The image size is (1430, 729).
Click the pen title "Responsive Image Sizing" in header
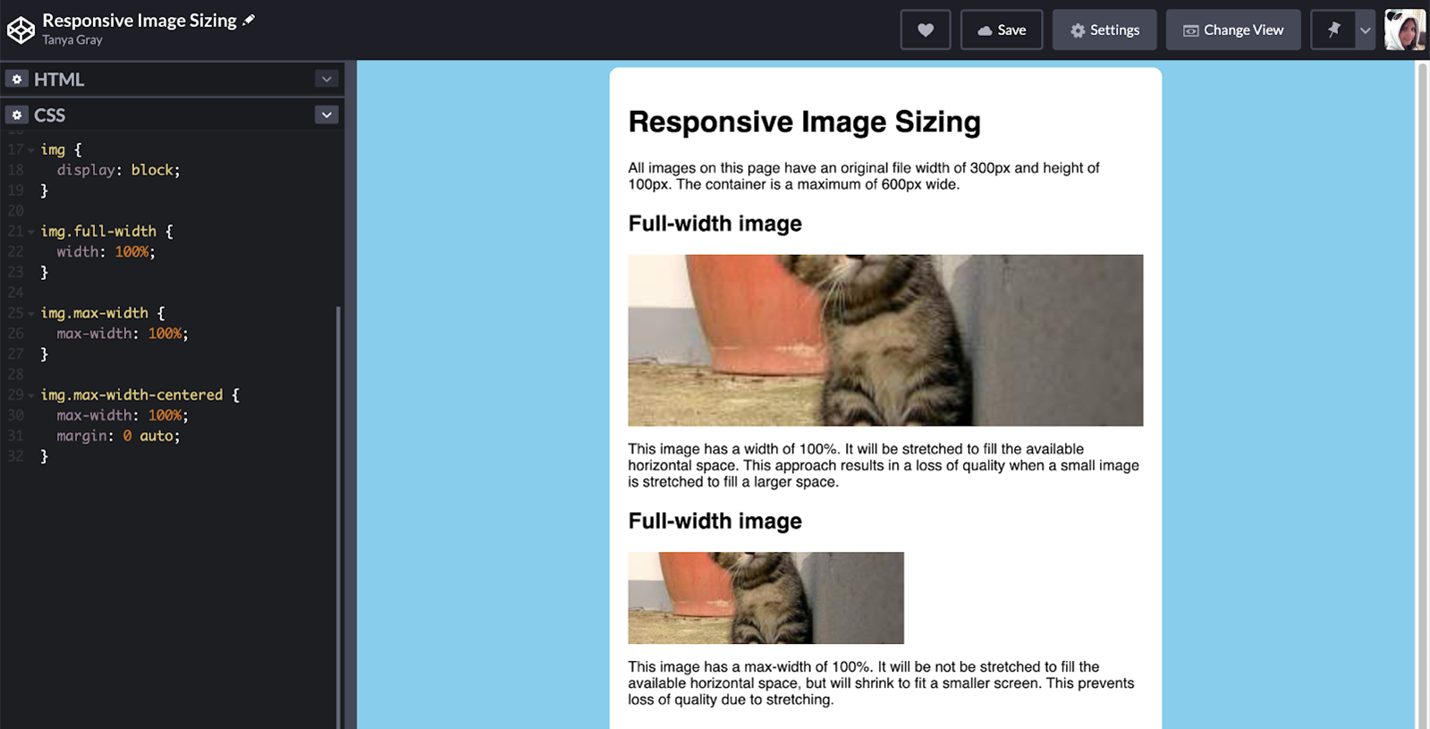(139, 20)
